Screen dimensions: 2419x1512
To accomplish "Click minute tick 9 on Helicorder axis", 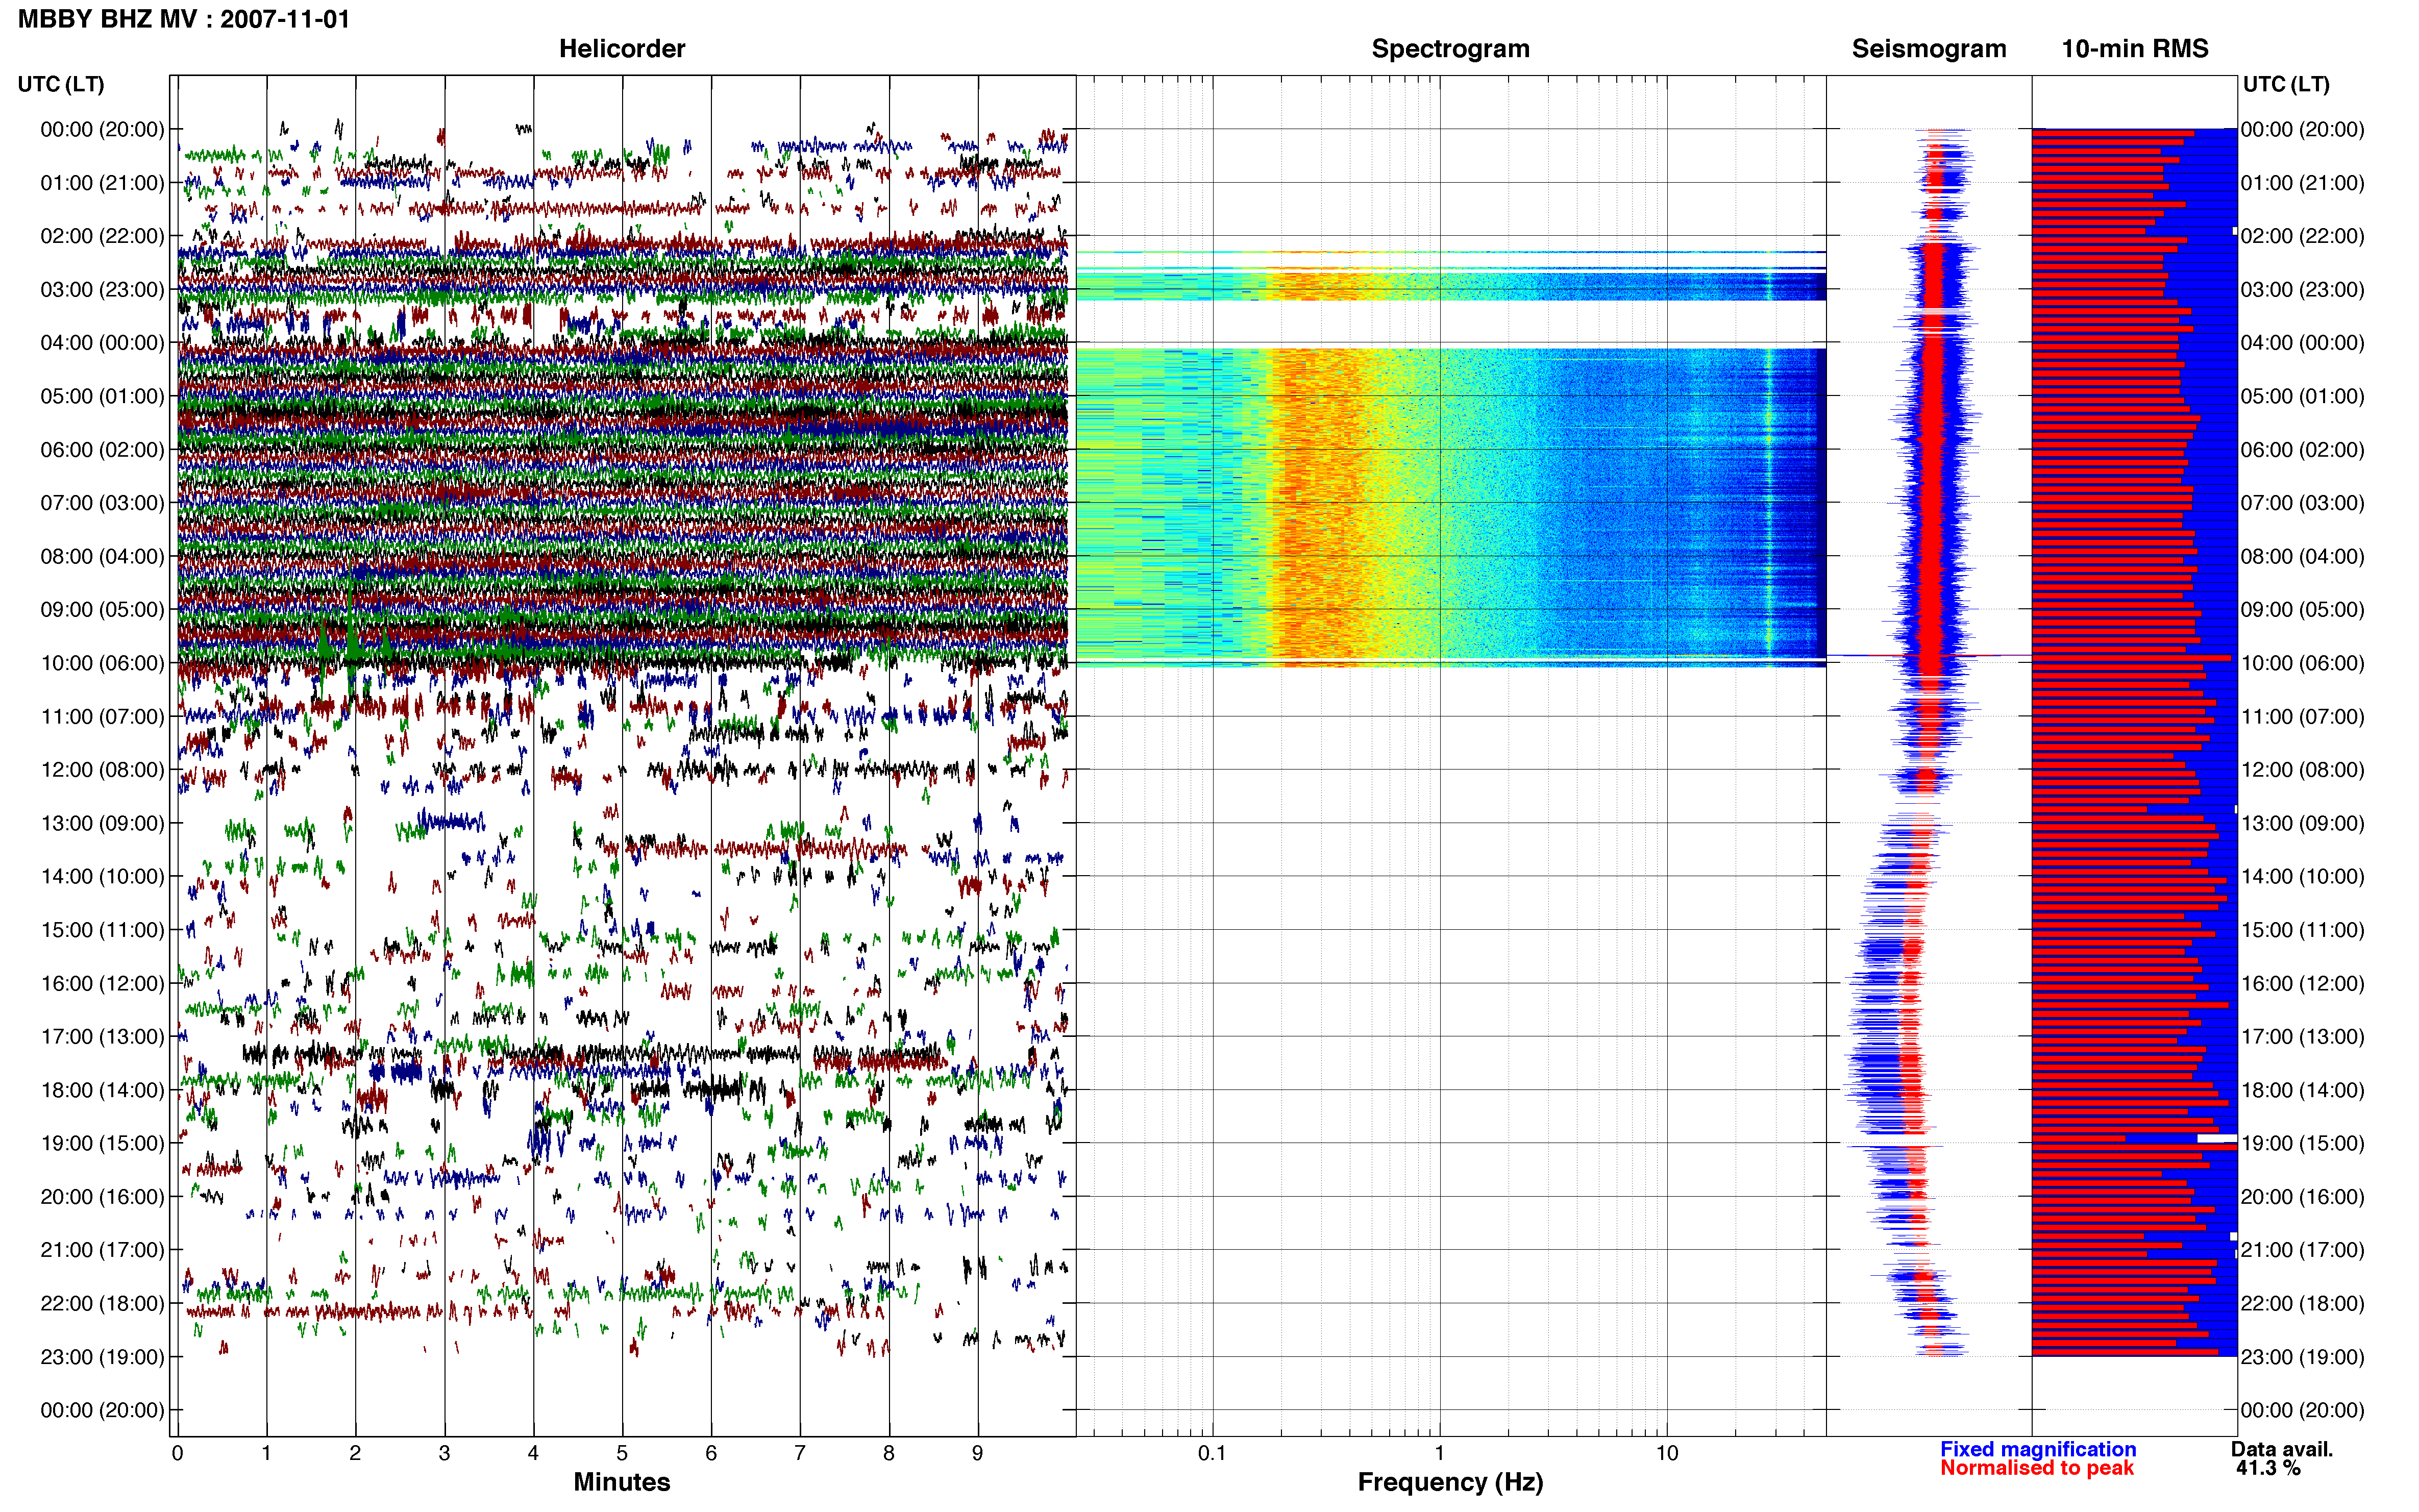I will coord(978,1453).
